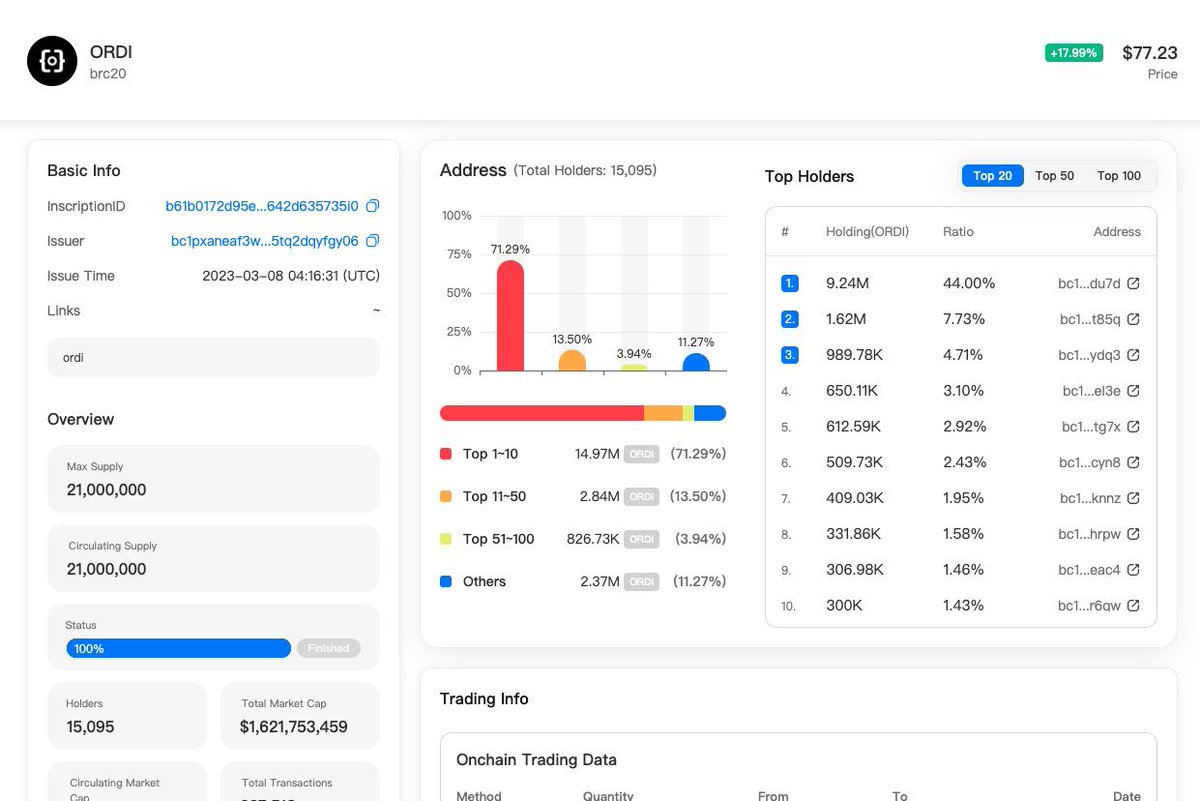Click the orange 13.50% chart bar
1200x801 pixels.
coord(572,361)
